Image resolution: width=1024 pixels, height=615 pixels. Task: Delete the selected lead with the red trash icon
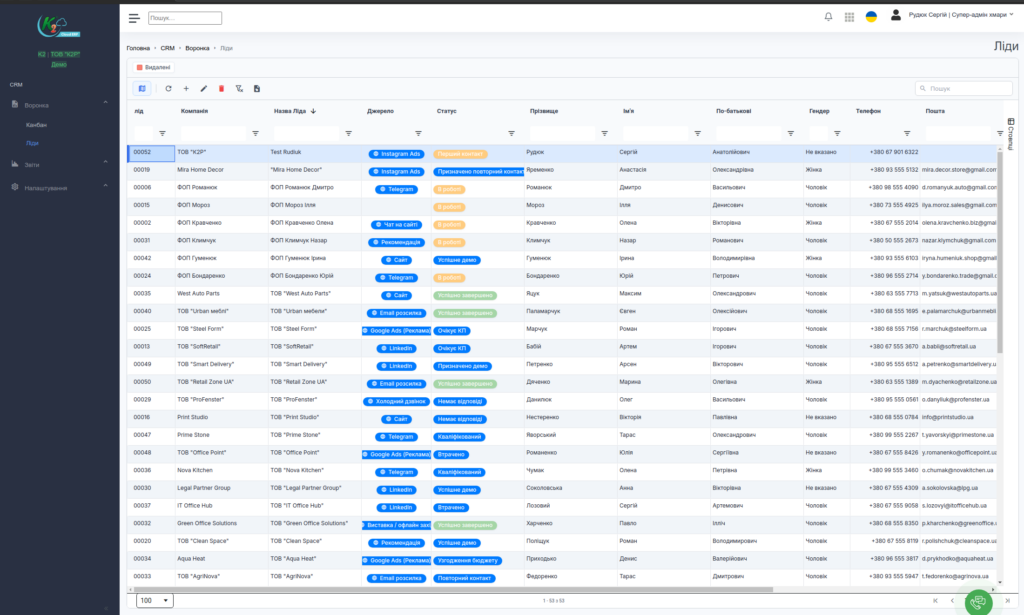pyautogui.click(x=221, y=89)
